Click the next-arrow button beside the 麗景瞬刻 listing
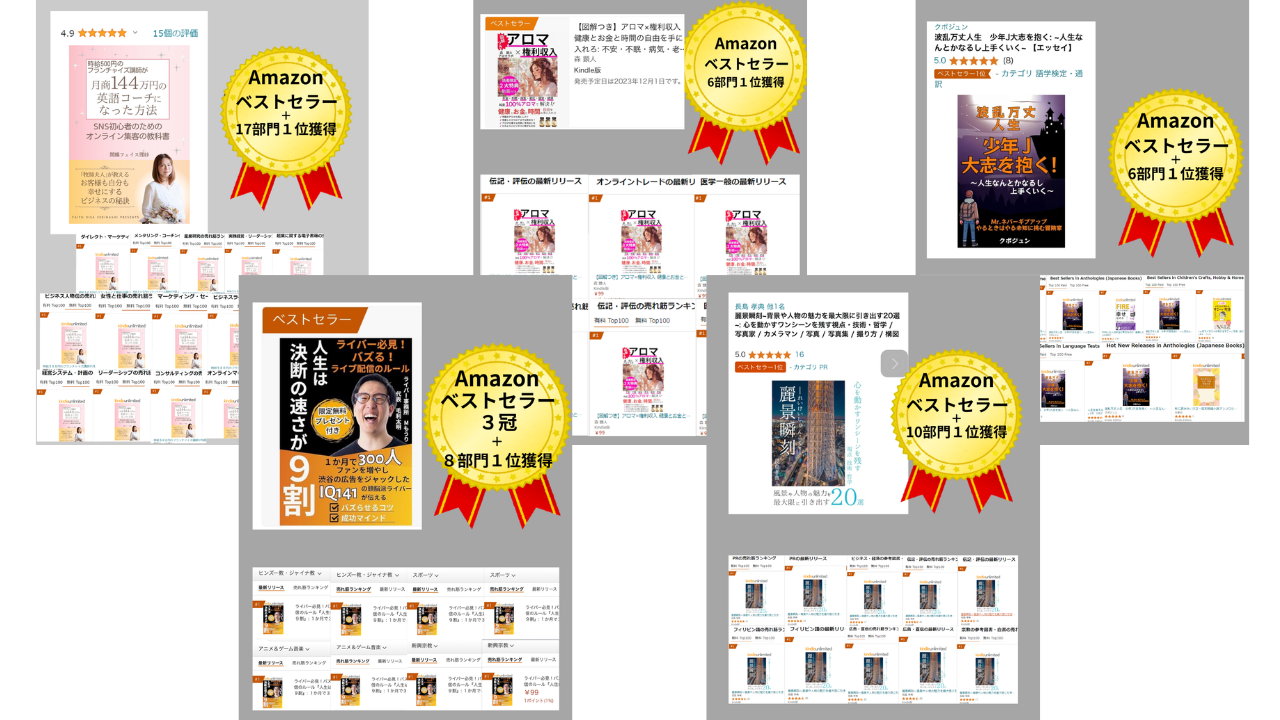 pos(894,363)
